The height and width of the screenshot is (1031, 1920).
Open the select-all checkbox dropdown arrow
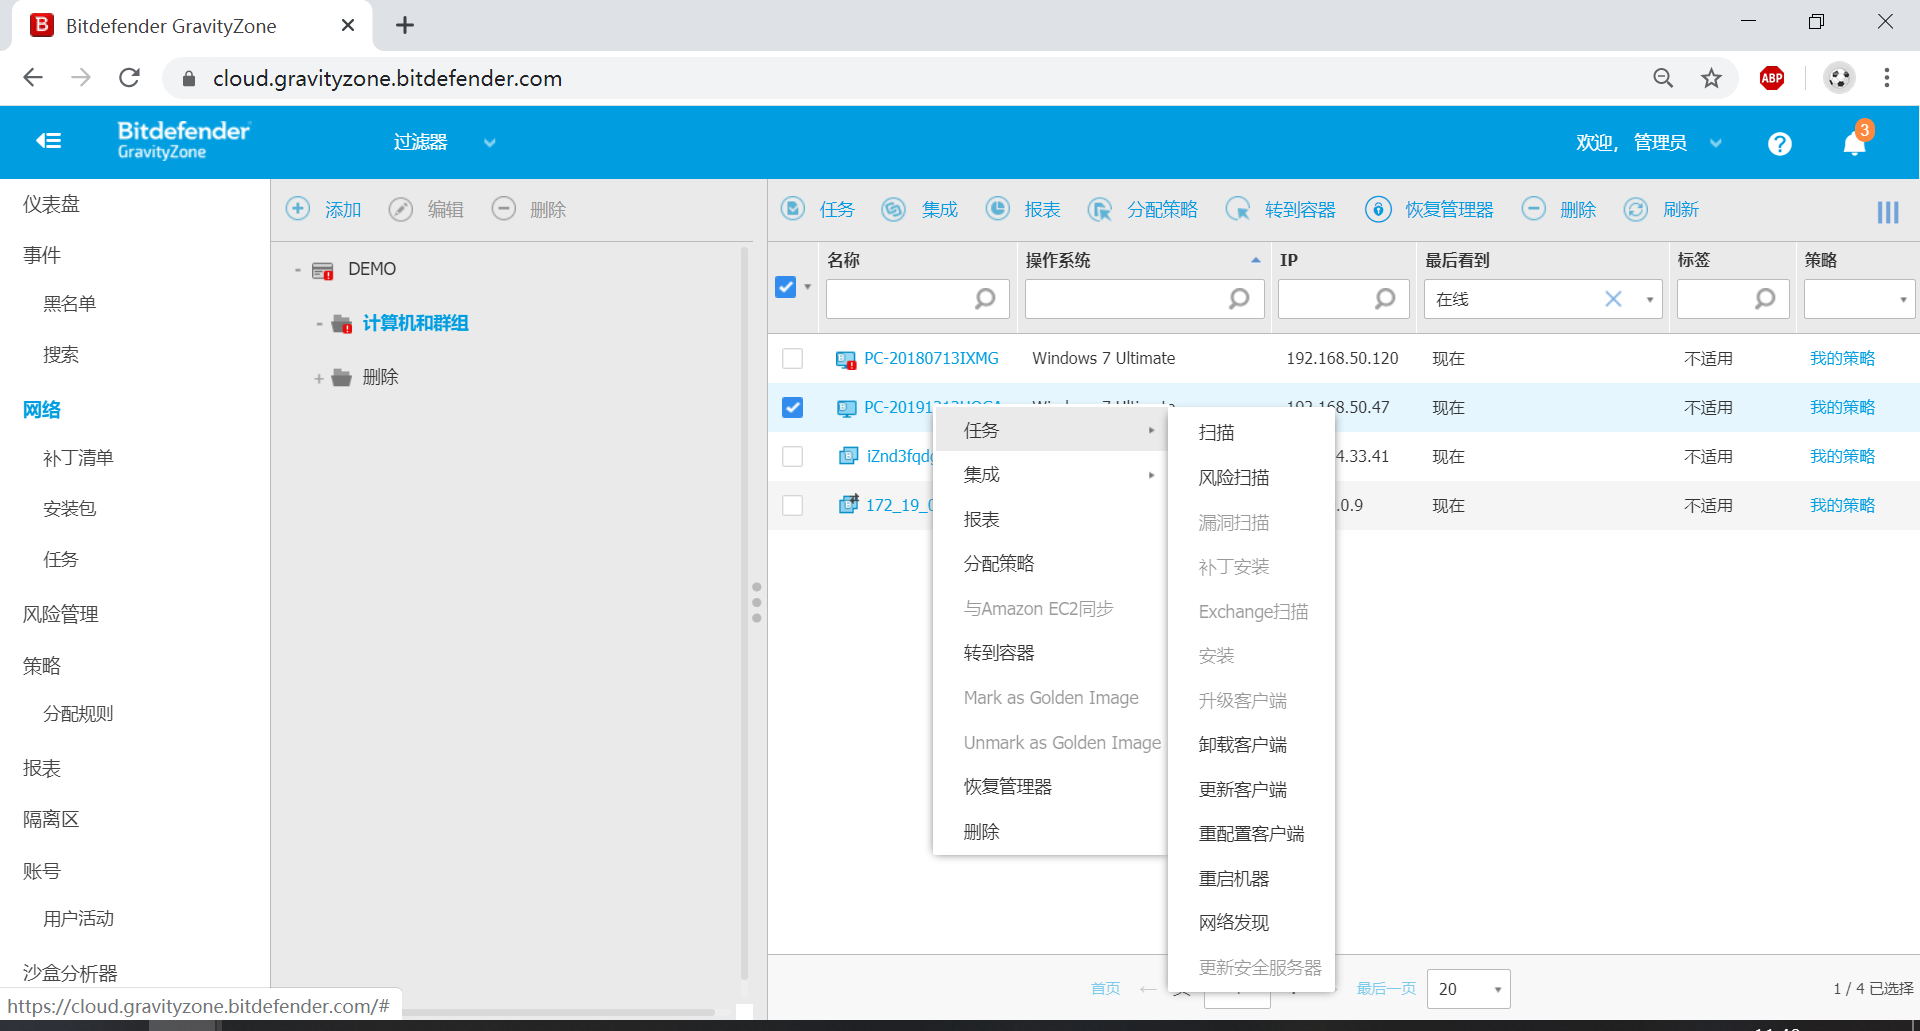[808, 287]
